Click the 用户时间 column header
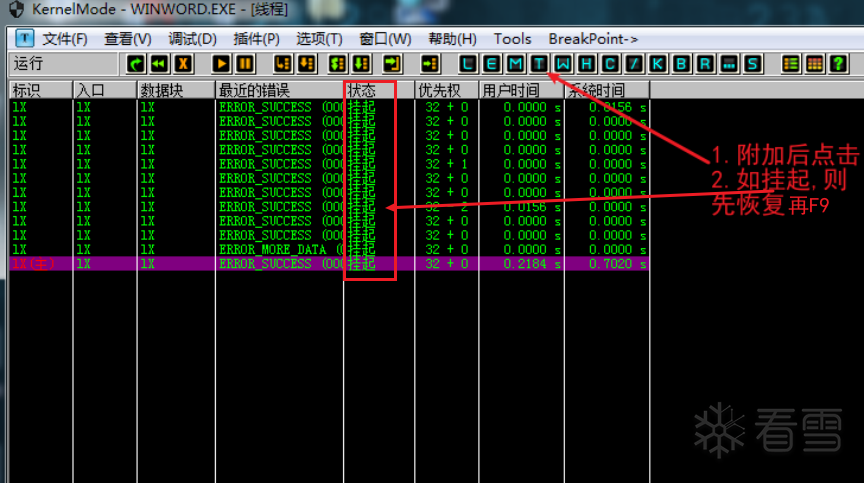Viewport: 864px width, 483px height. coord(522,90)
